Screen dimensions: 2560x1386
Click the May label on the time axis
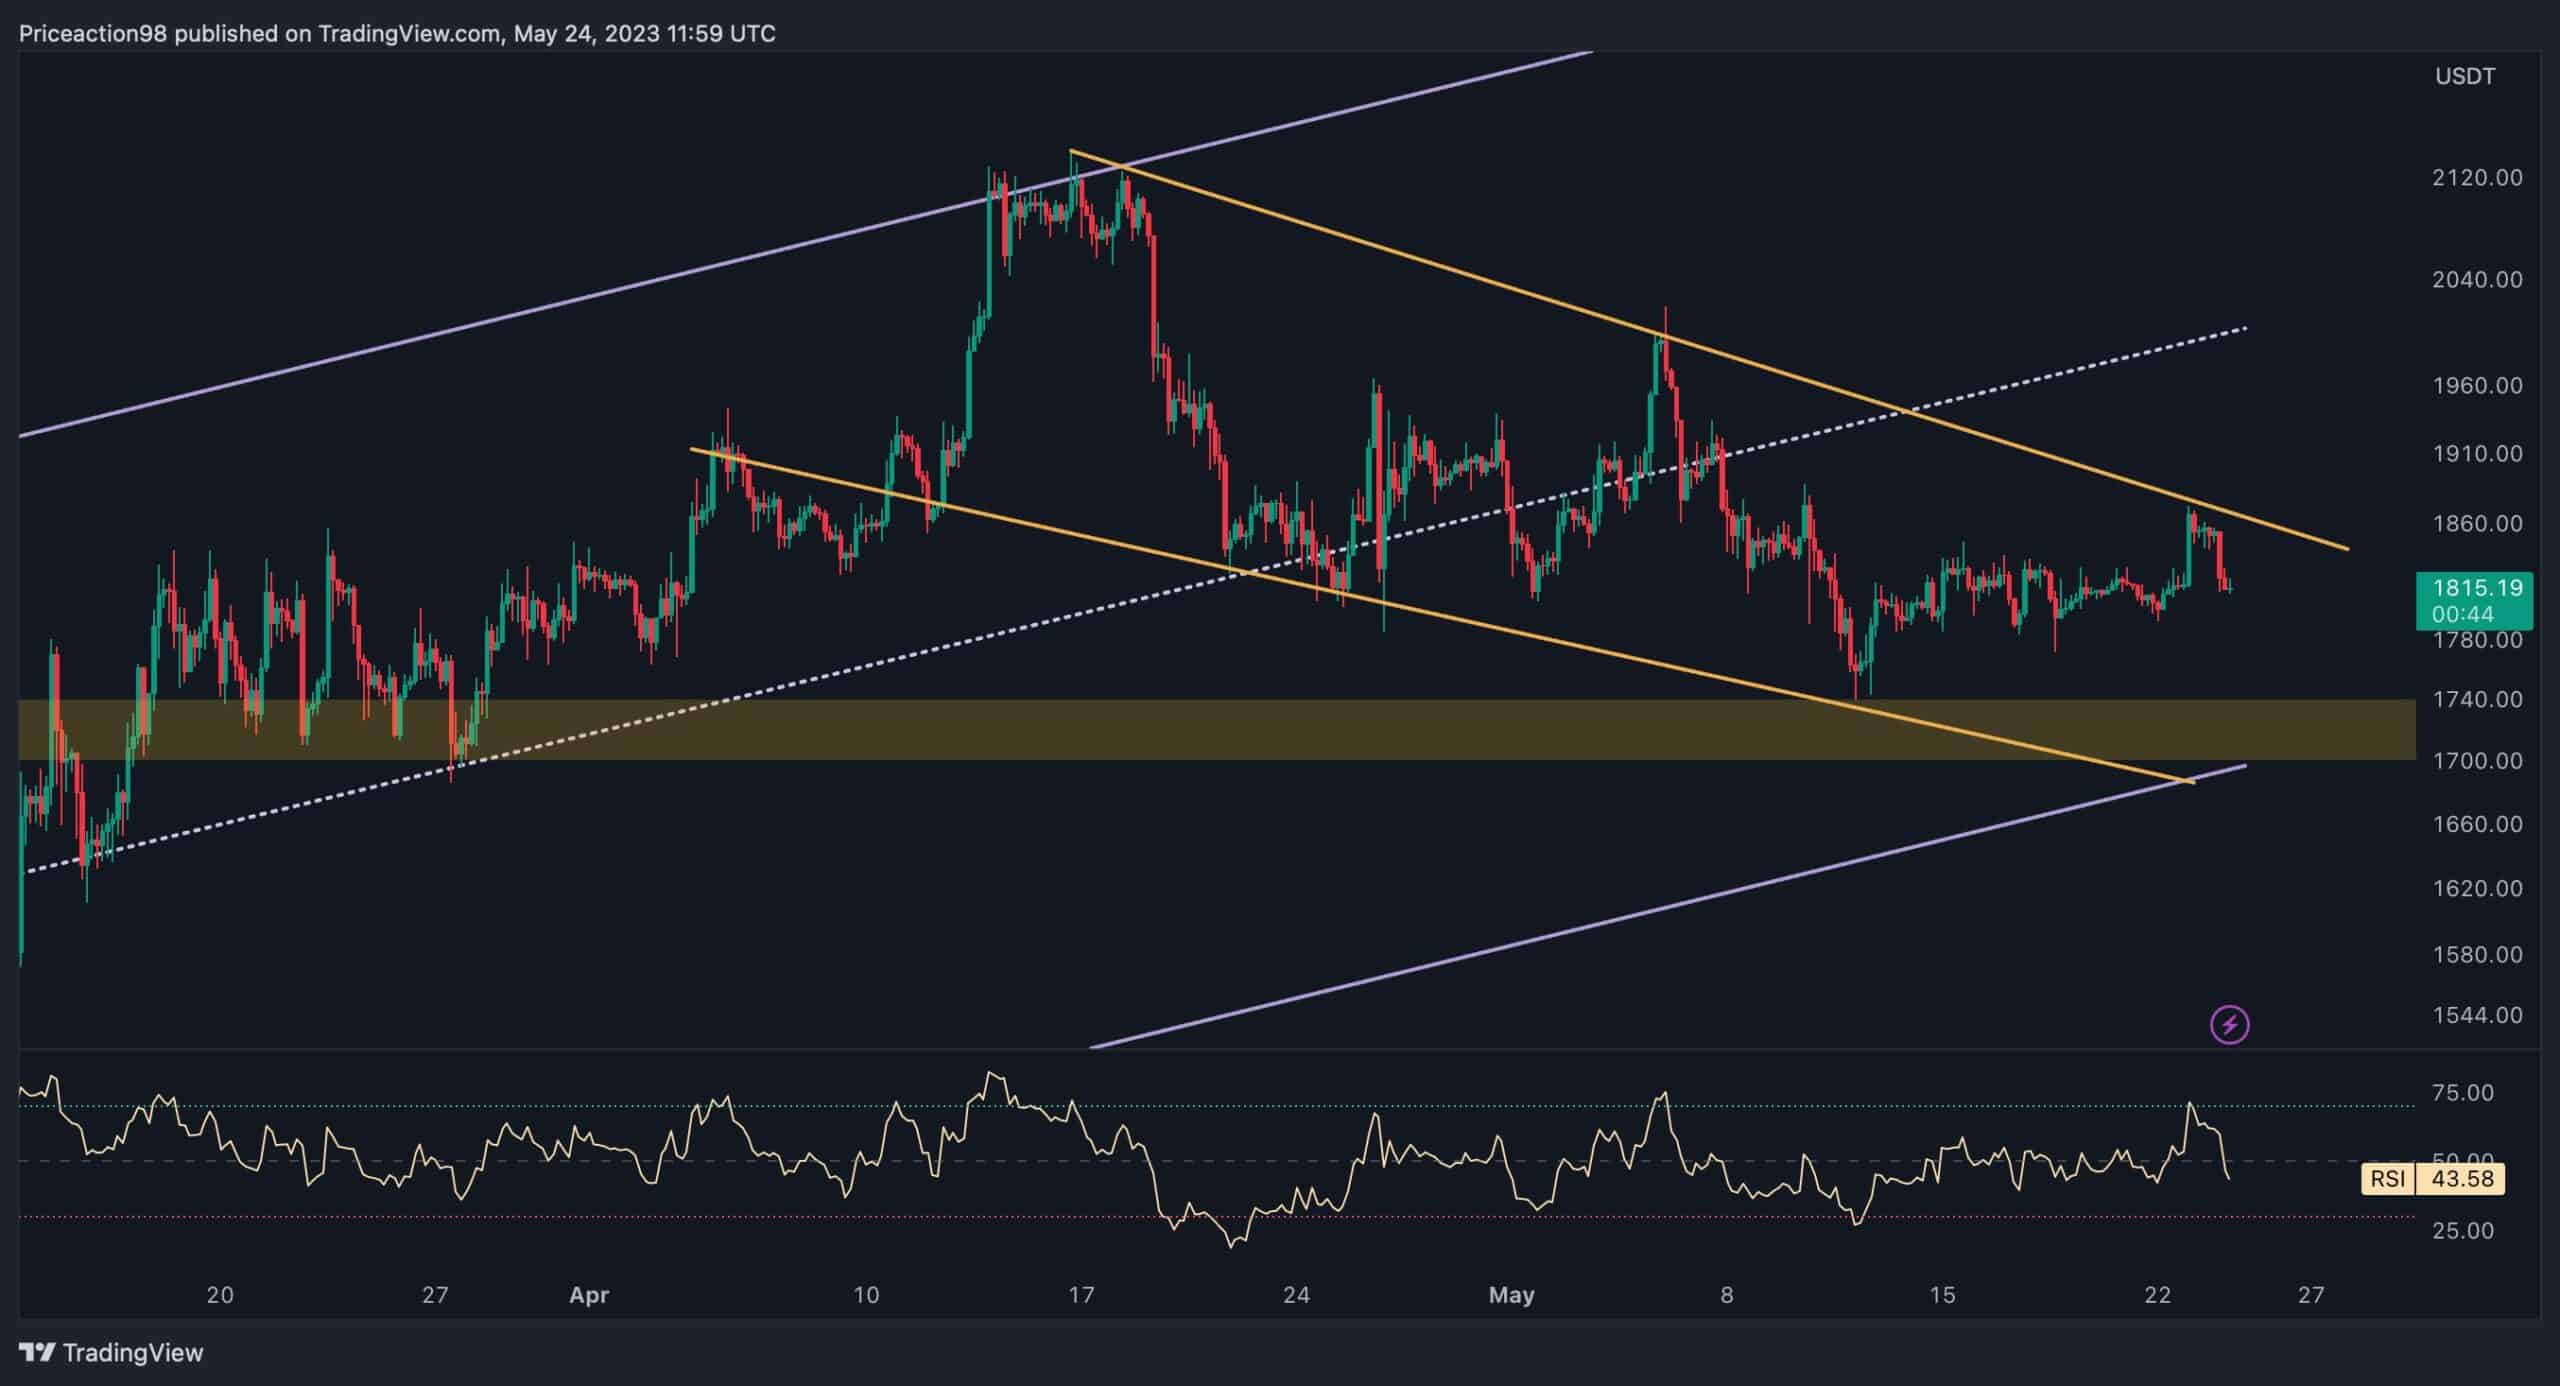[x=1512, y=1294]
